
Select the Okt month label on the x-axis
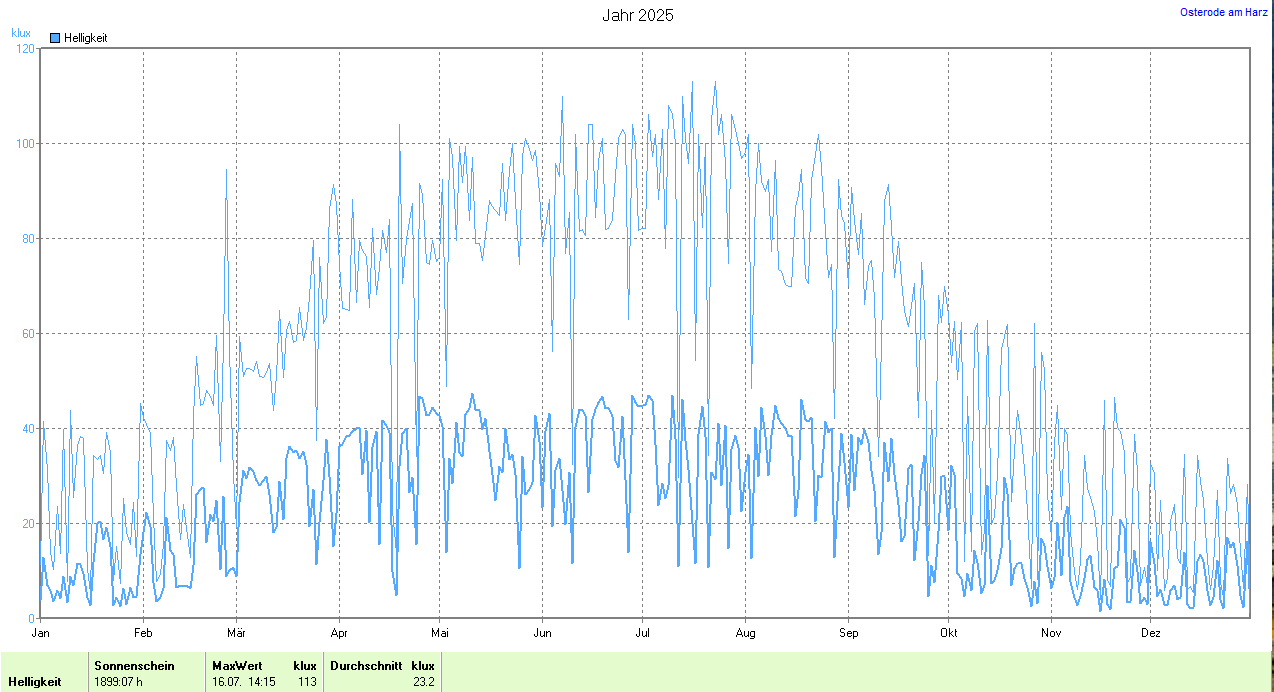click(948, 633)
